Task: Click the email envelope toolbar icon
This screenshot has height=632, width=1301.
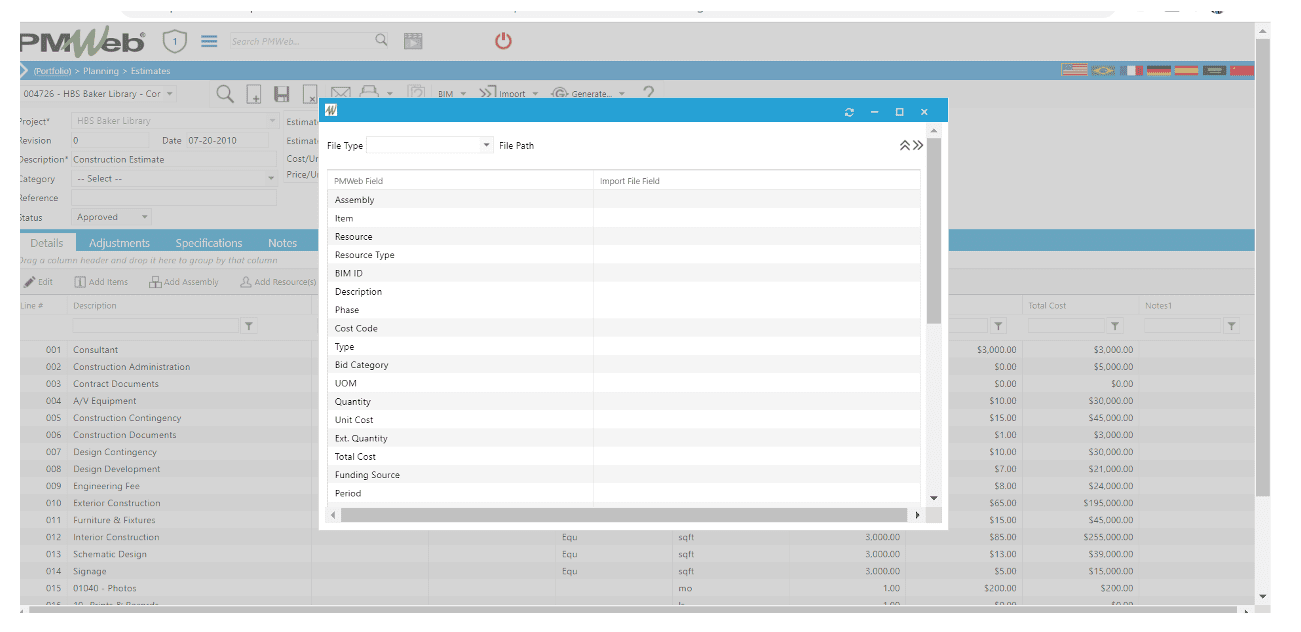Action: click(341, 92)
